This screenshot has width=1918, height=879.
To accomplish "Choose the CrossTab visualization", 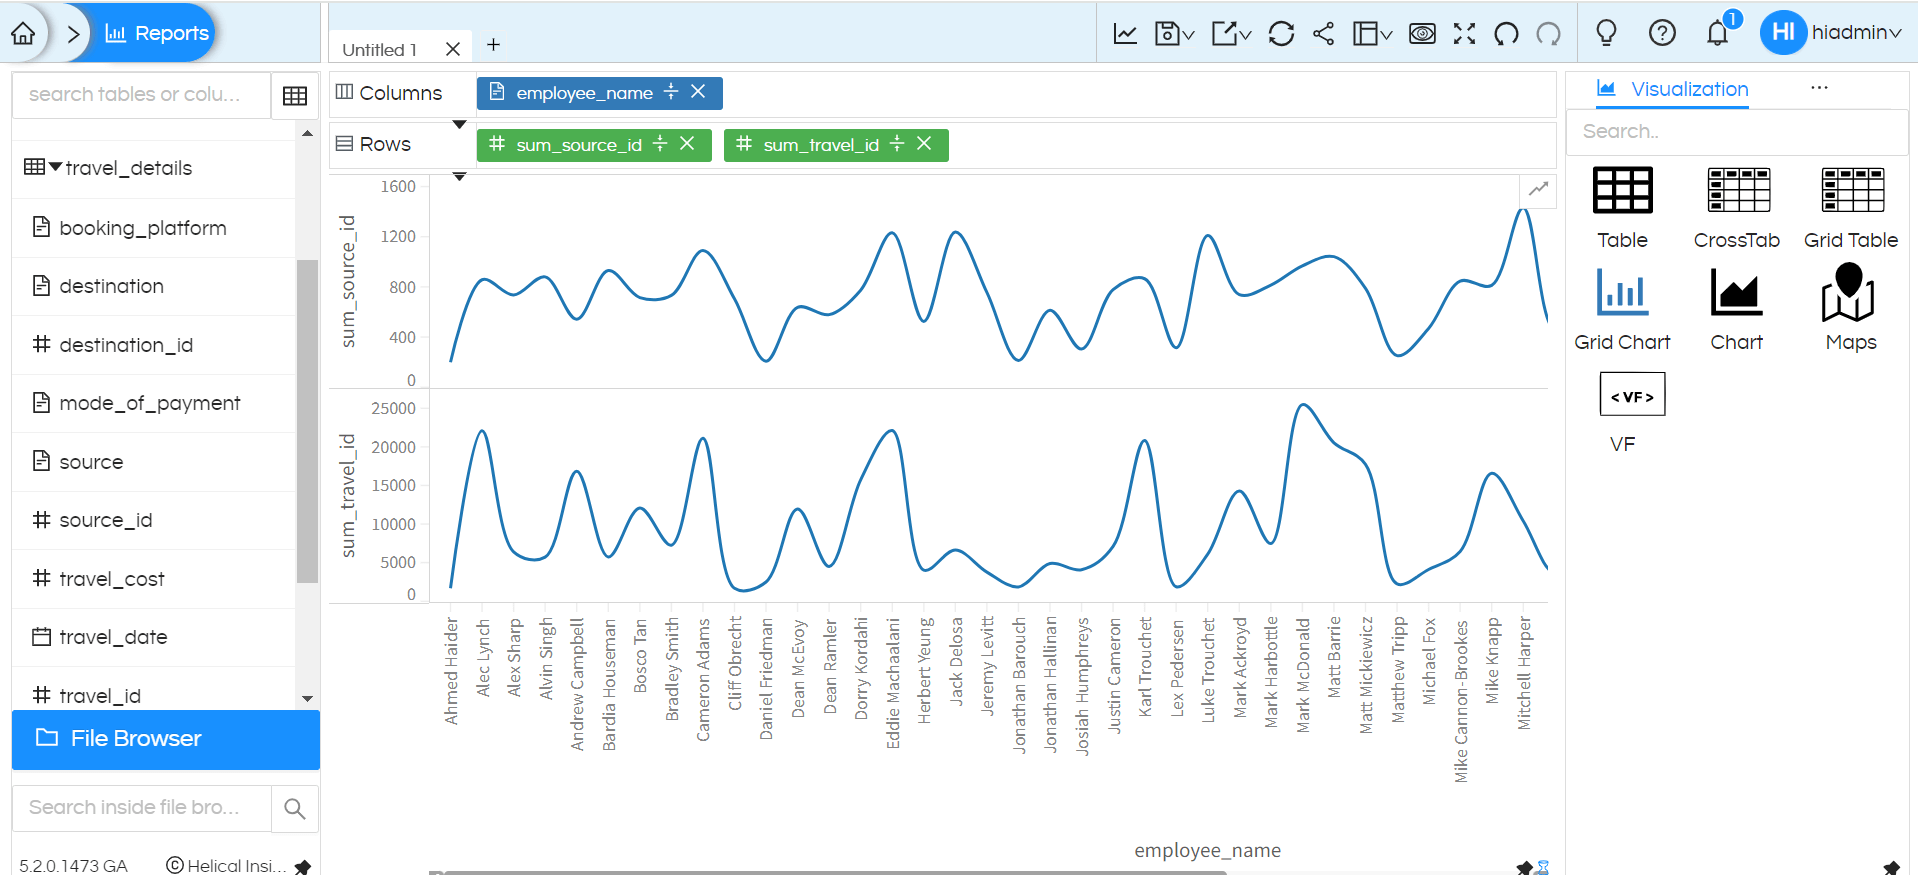I will [1737, 208].
